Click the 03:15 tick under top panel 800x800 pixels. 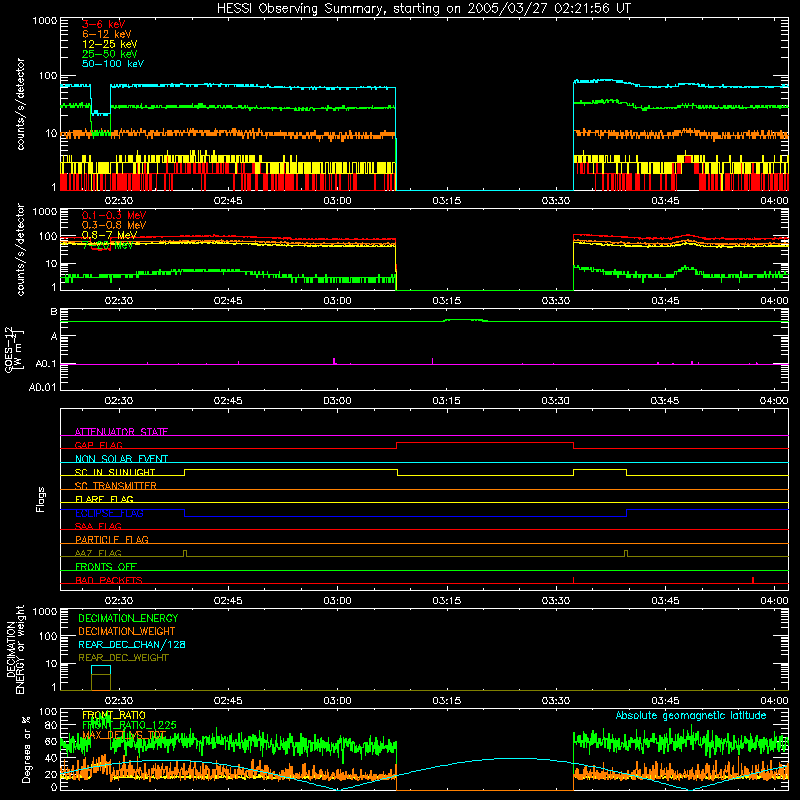(446, 201)
